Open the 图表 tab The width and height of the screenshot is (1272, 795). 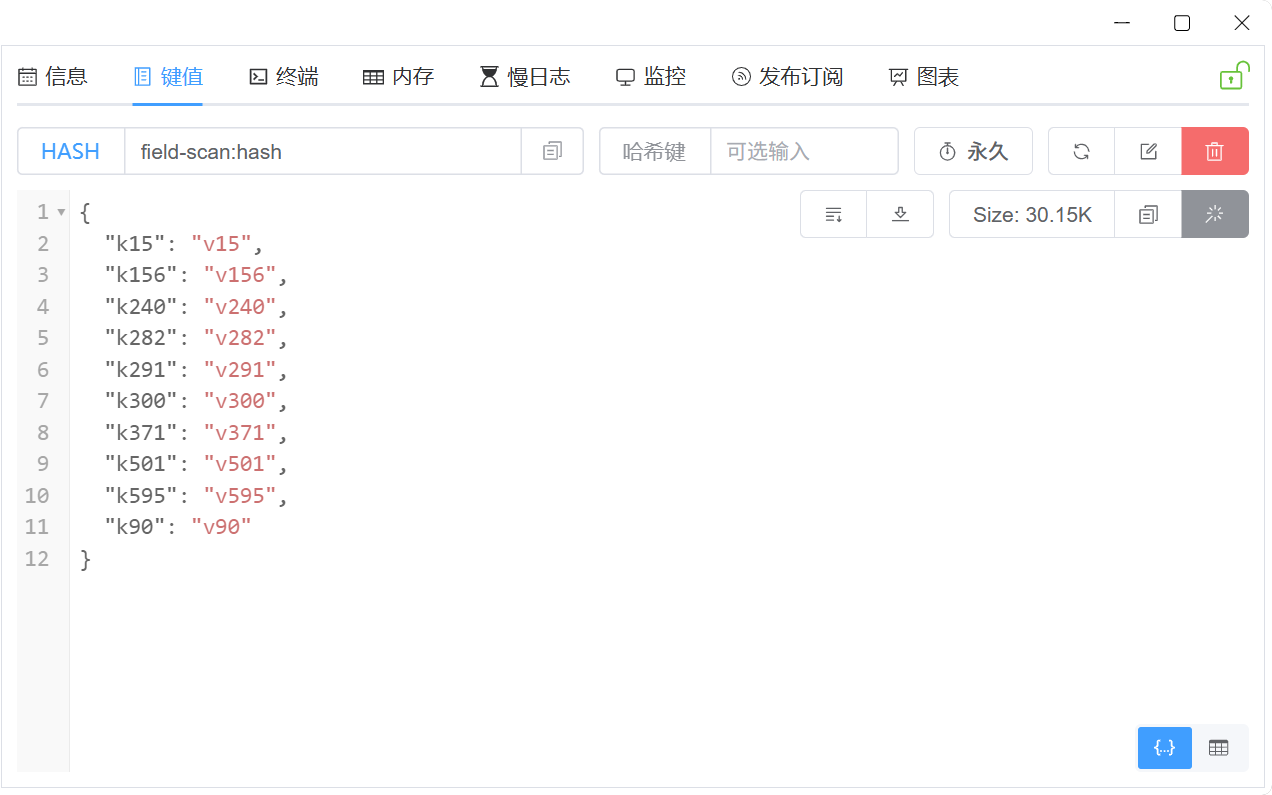tap(924, 76)
